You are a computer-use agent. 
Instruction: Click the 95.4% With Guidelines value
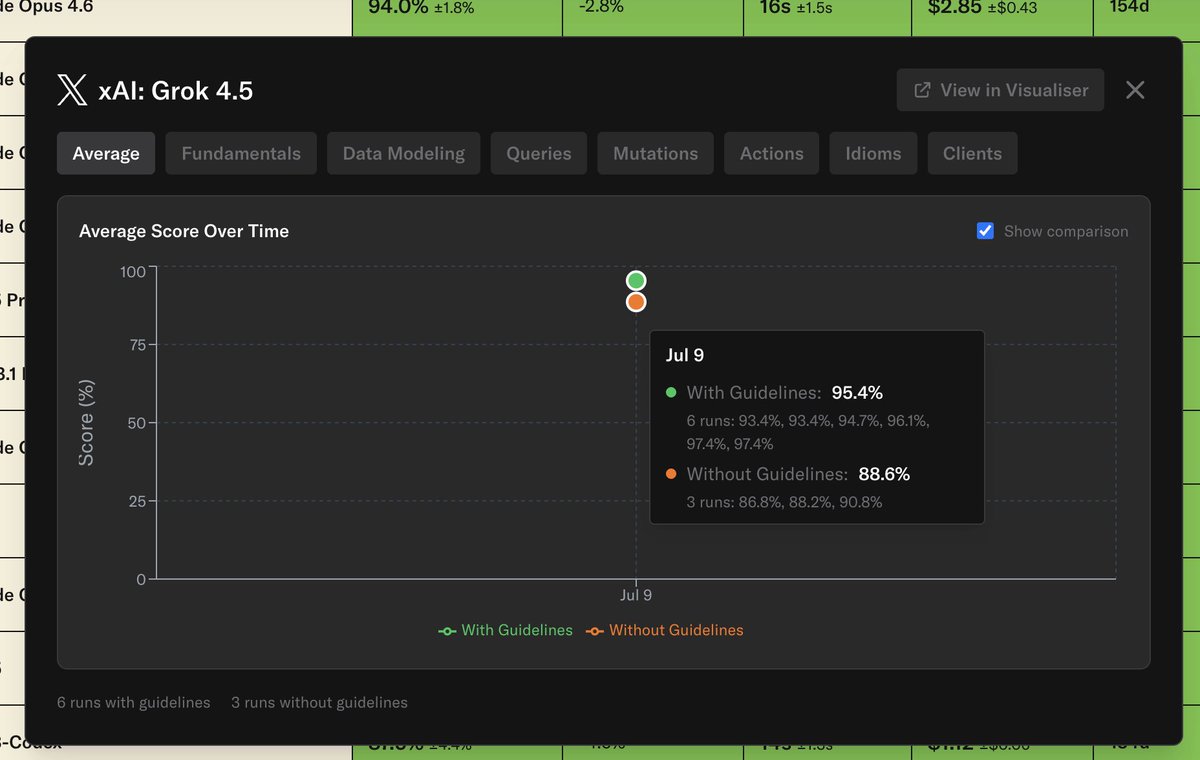(x=857, y=393)
